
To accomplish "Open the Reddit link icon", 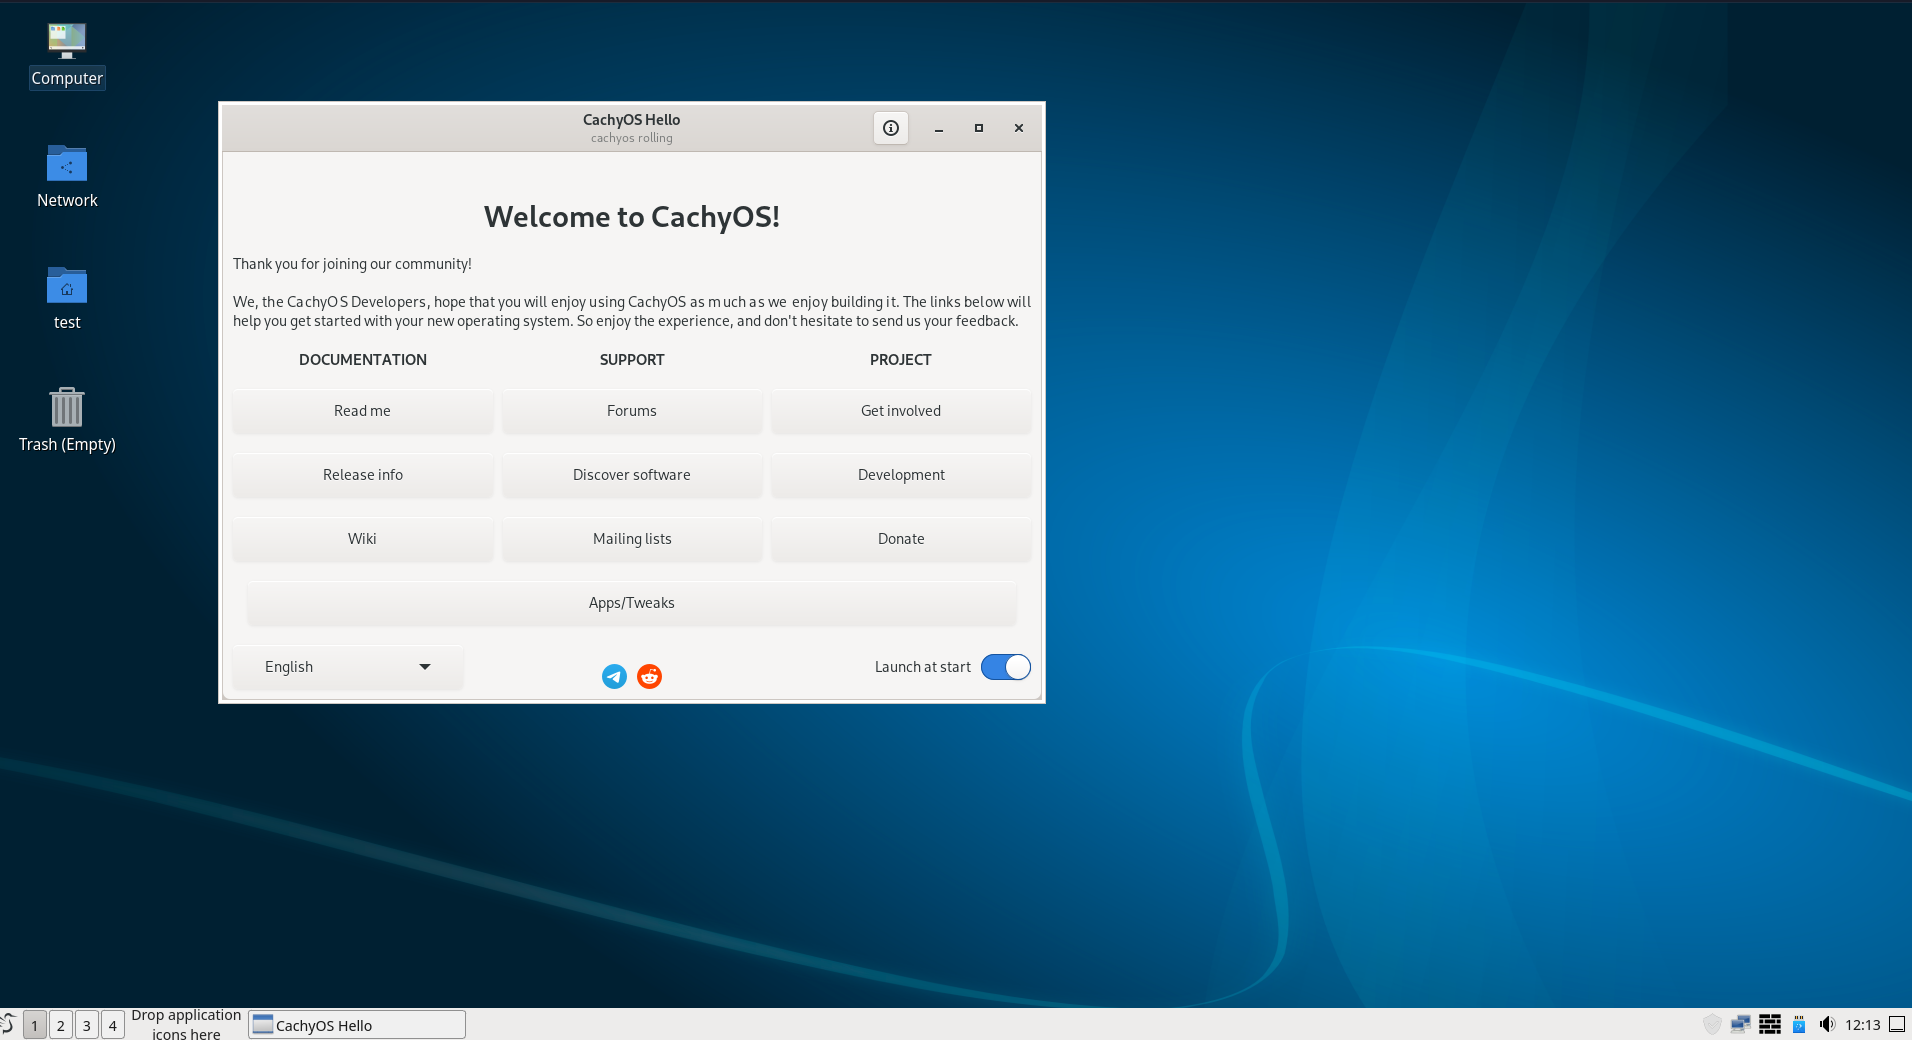I will [x=650, y=677].
